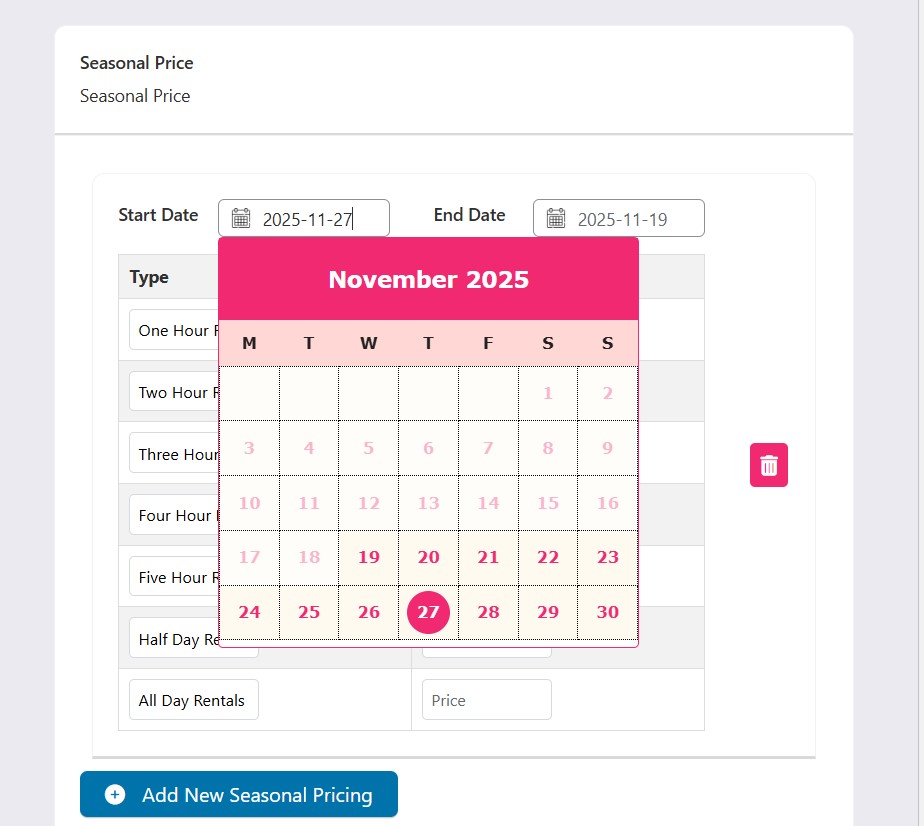This screenshot has height=826, width=924.
Task: Click the End Date calendar icon
Action: (556, 218)
